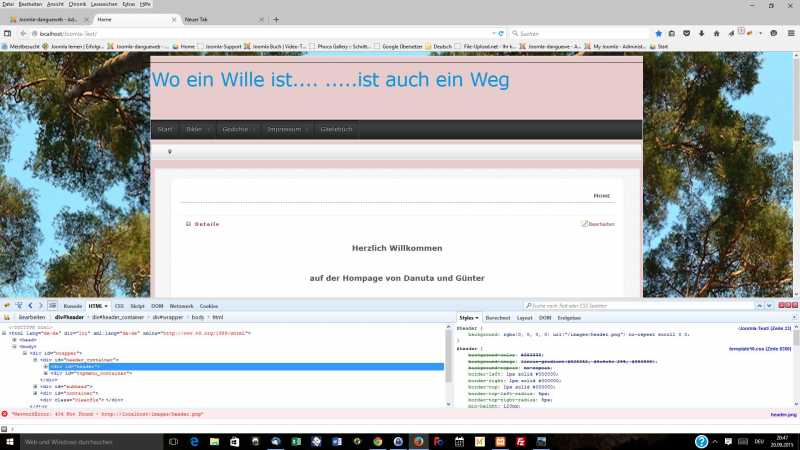Viewport: 800px width, 450px height.
Task: Click the Firebug search field
Action: 639,306
